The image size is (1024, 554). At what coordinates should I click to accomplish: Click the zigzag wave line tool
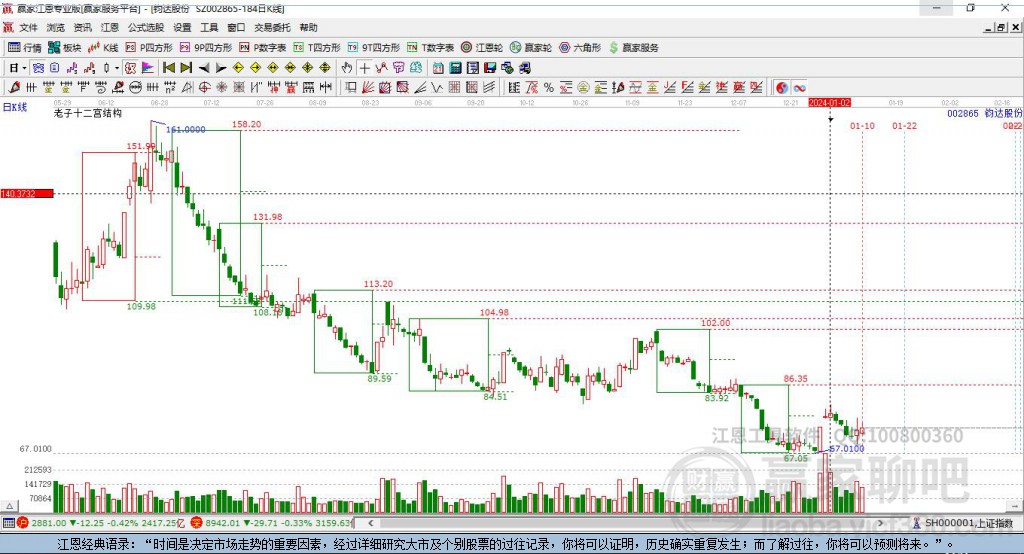(x=436, y=88)
